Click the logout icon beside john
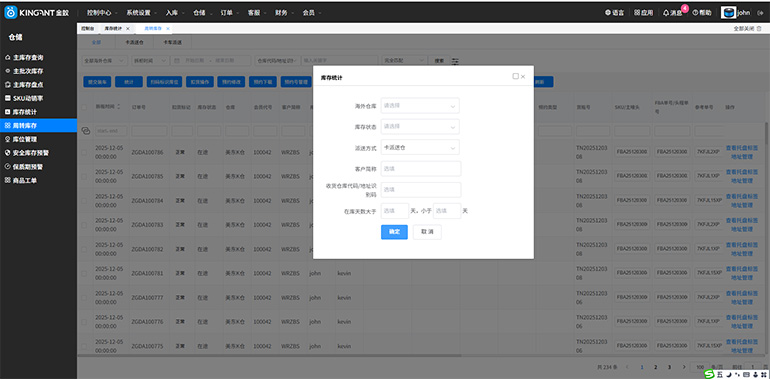770x380 pixels. click(761, 13)
